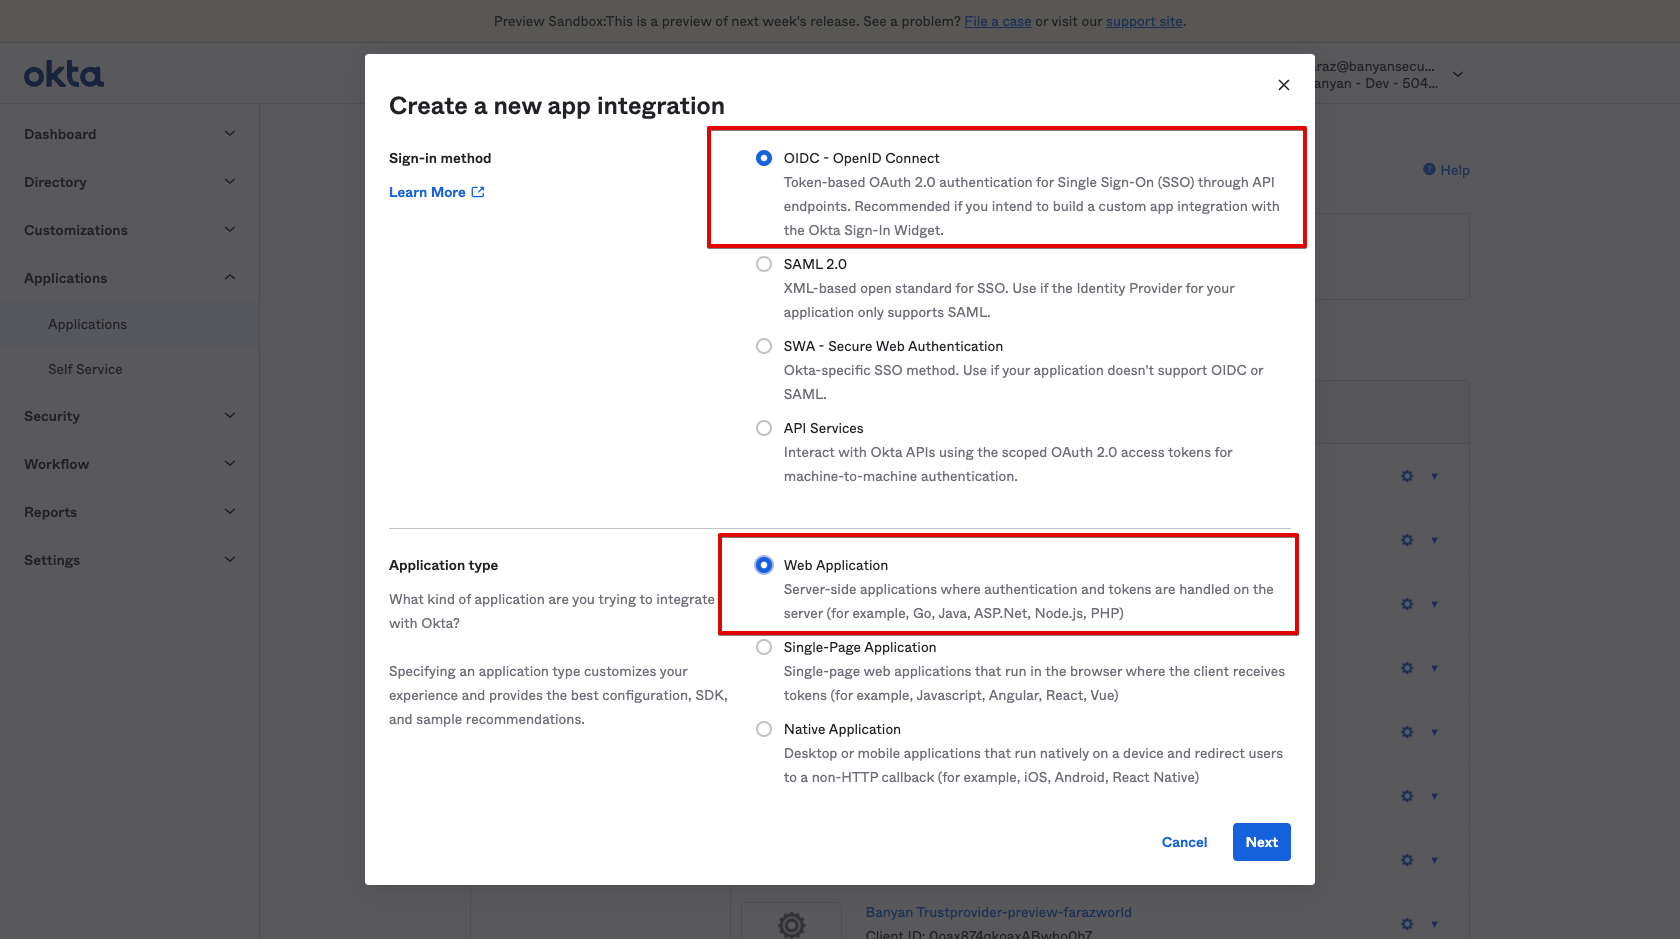The width and height of the screenshot is (1680, 939).
Task: Close the Create app integration dialog
Action: [1283, 85]
